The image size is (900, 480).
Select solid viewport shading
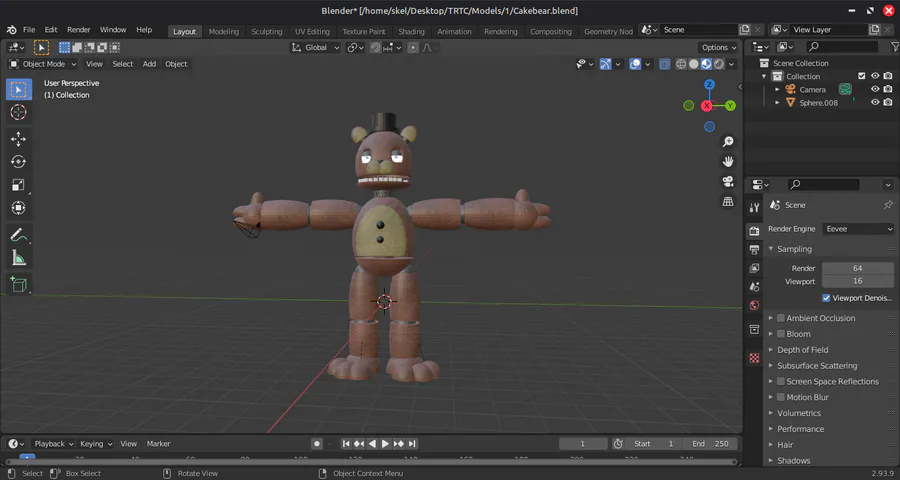tap(693, 64)
